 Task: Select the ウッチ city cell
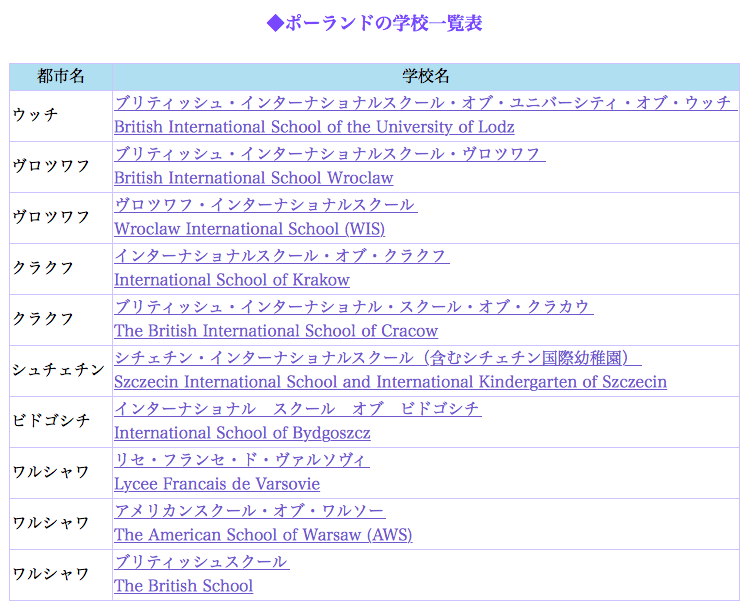click(x=61, y=116)
